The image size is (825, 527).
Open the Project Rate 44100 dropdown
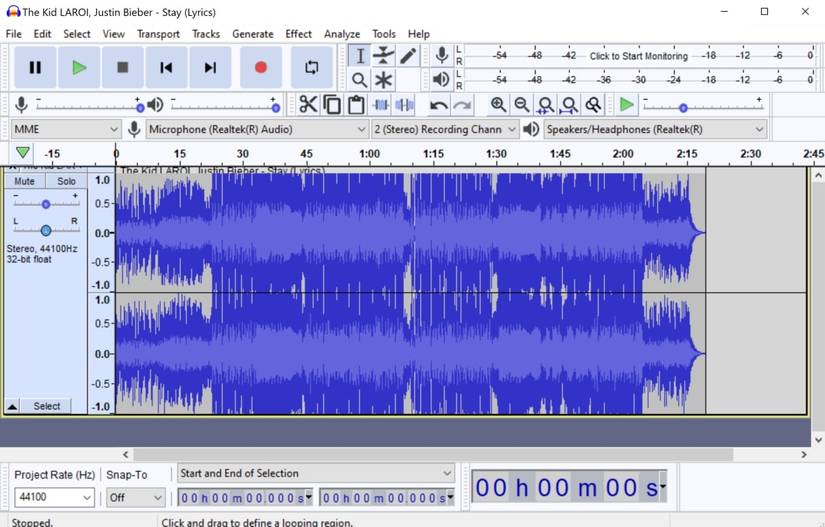point(54,497)
